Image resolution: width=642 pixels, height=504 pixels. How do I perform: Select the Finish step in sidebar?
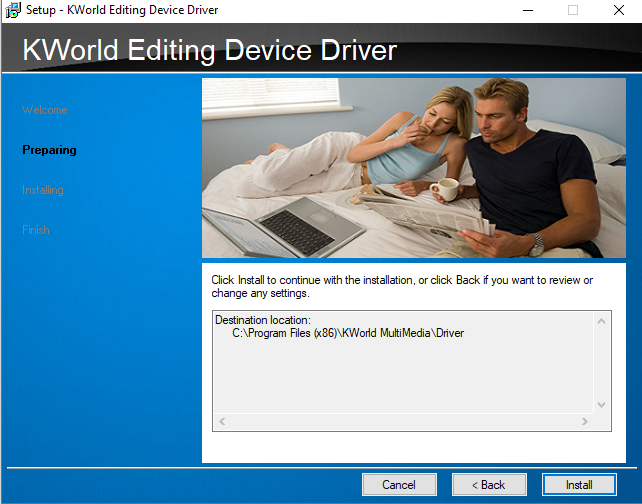click(x=36, y=230)
